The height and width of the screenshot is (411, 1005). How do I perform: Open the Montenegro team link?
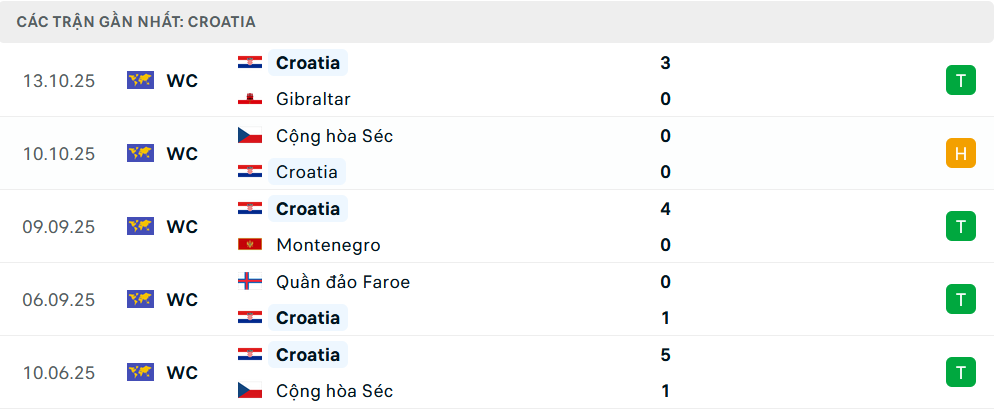point(328,245)
